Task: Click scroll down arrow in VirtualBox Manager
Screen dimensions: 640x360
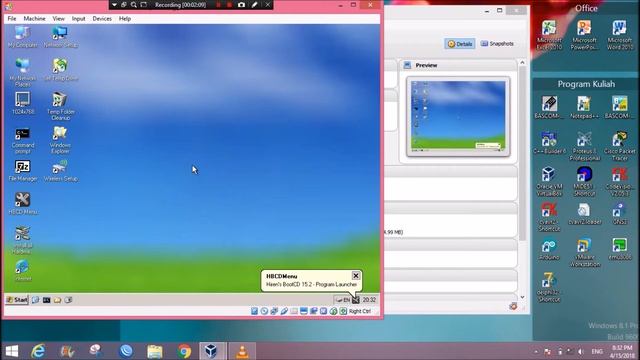Action: point(522,297)
